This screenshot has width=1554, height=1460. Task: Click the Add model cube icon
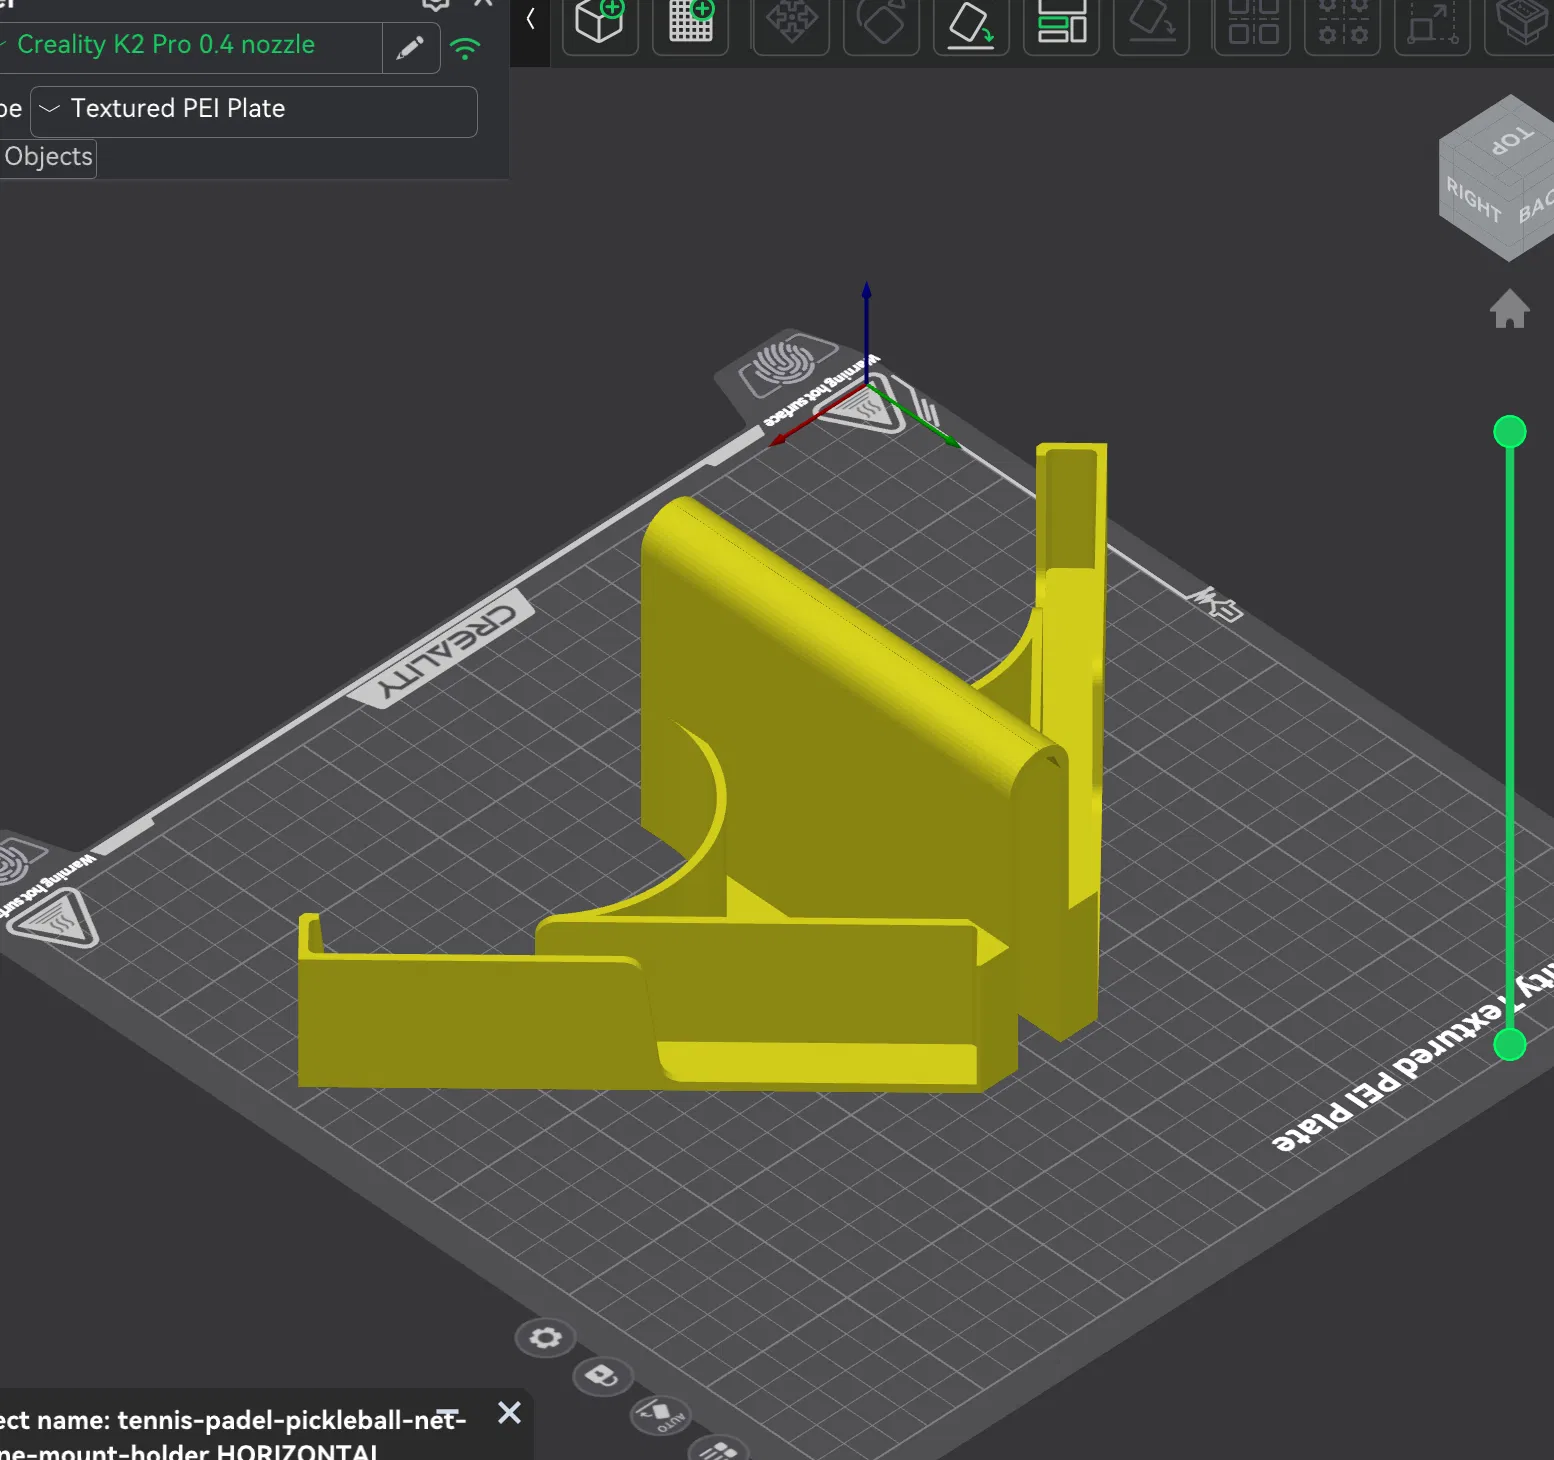tap(600, 21)
